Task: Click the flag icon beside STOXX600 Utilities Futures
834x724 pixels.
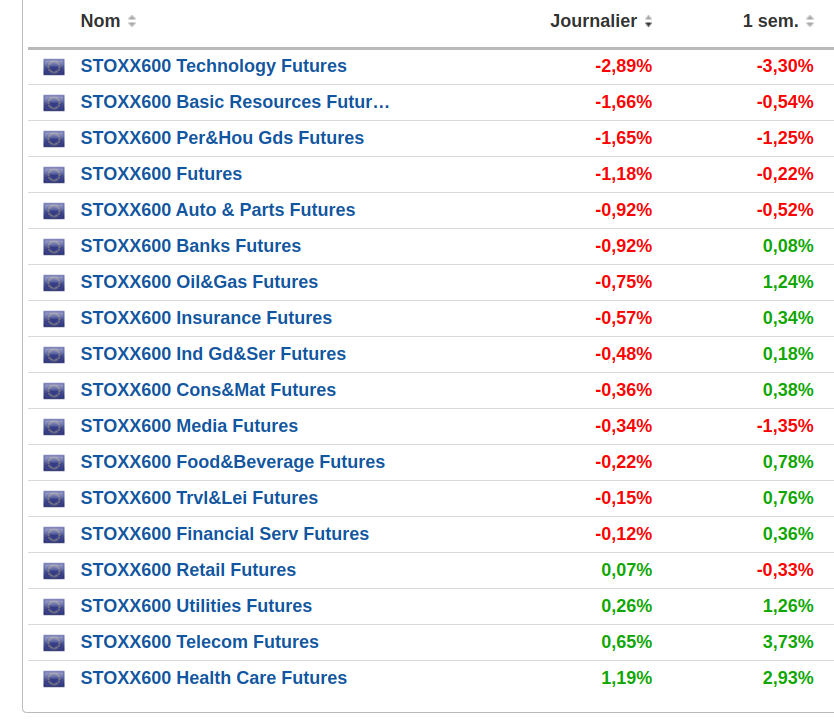Action: click(x=54, y=607)
